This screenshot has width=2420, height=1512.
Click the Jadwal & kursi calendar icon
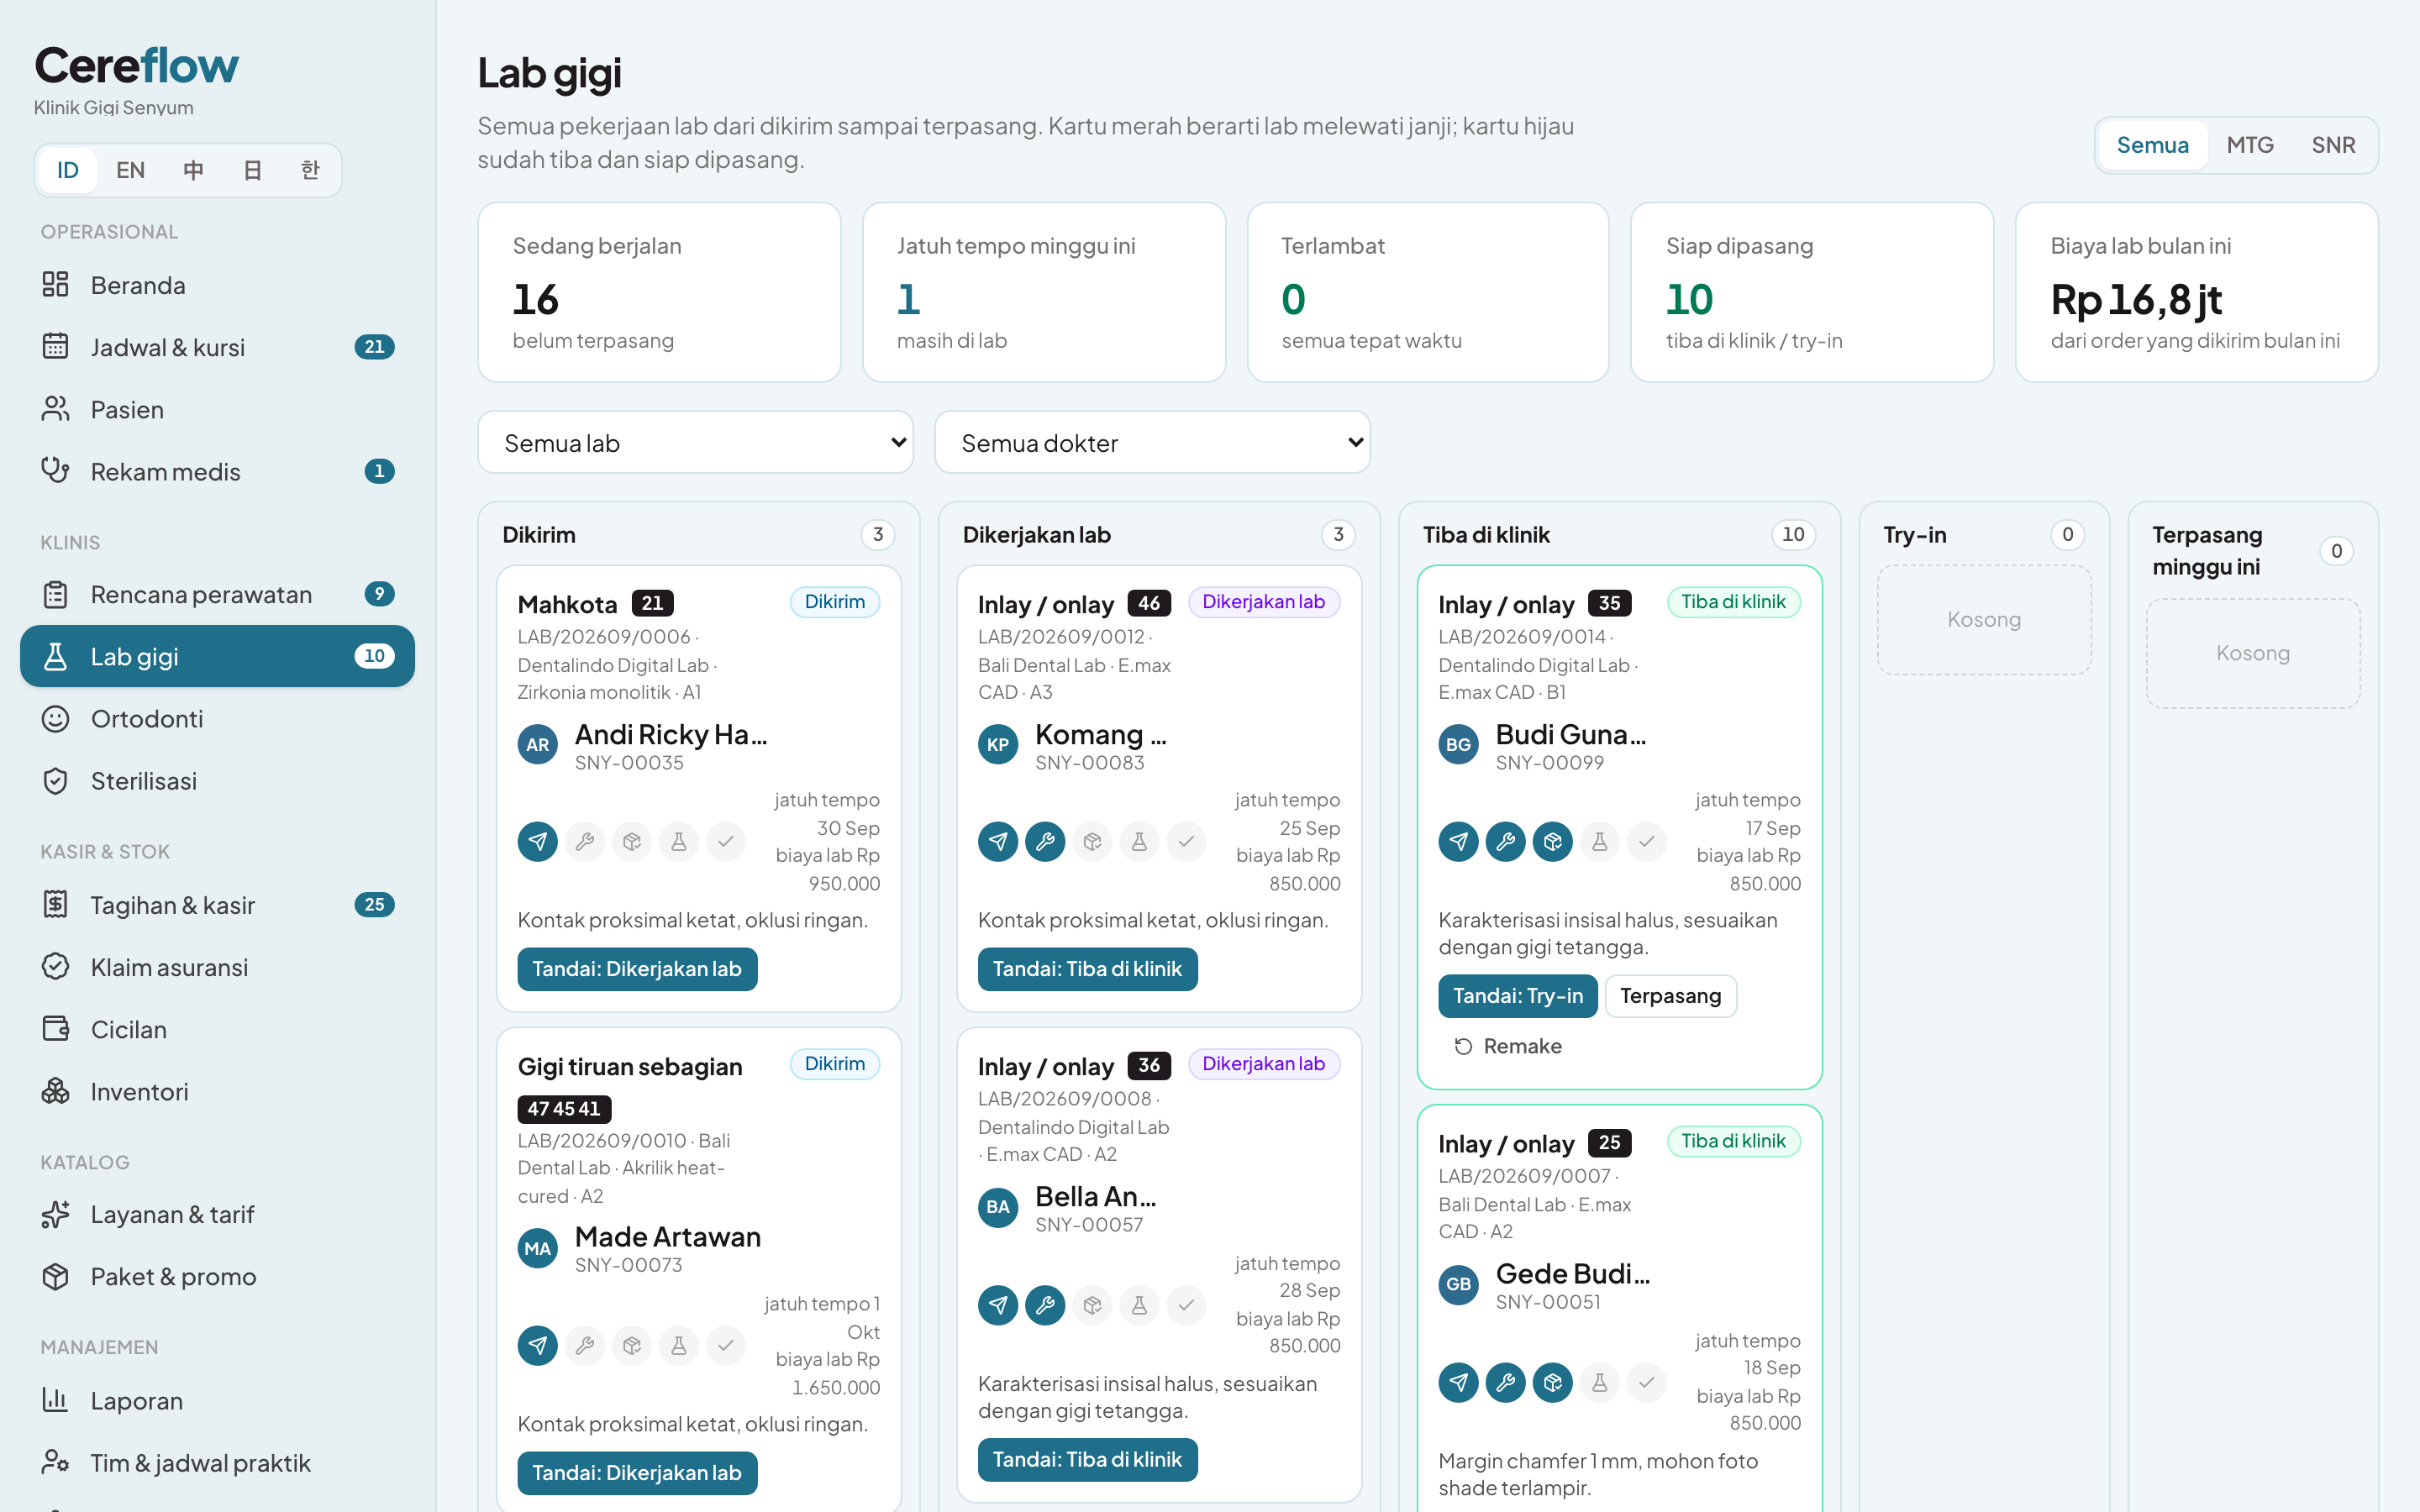pyautogui.click(x=55, y=347)
